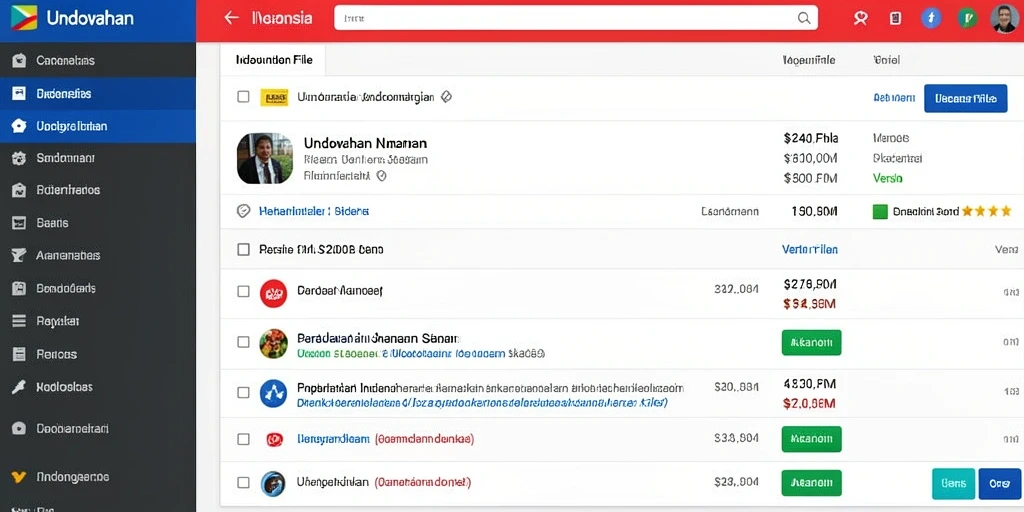
Task: Click the red circle icon of Dardaal Manoeef
Action: click(x=274, y=293)
